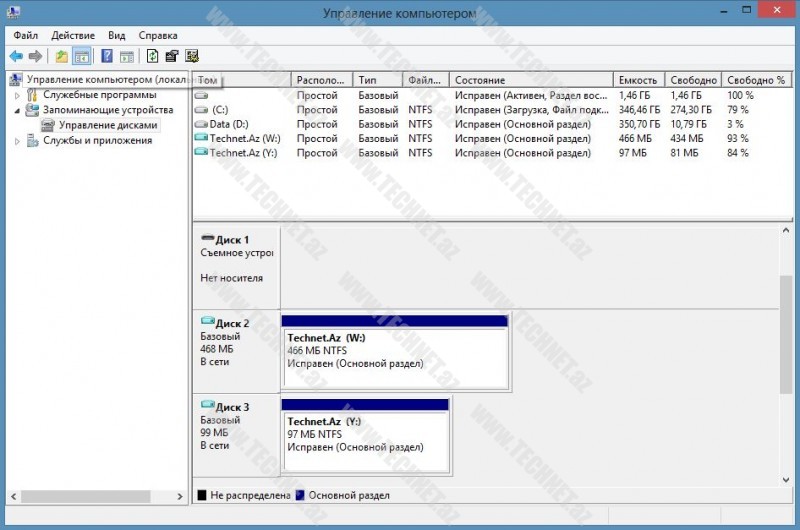
Task: Click the tree pane scroll left arrow
Action: 14,496
